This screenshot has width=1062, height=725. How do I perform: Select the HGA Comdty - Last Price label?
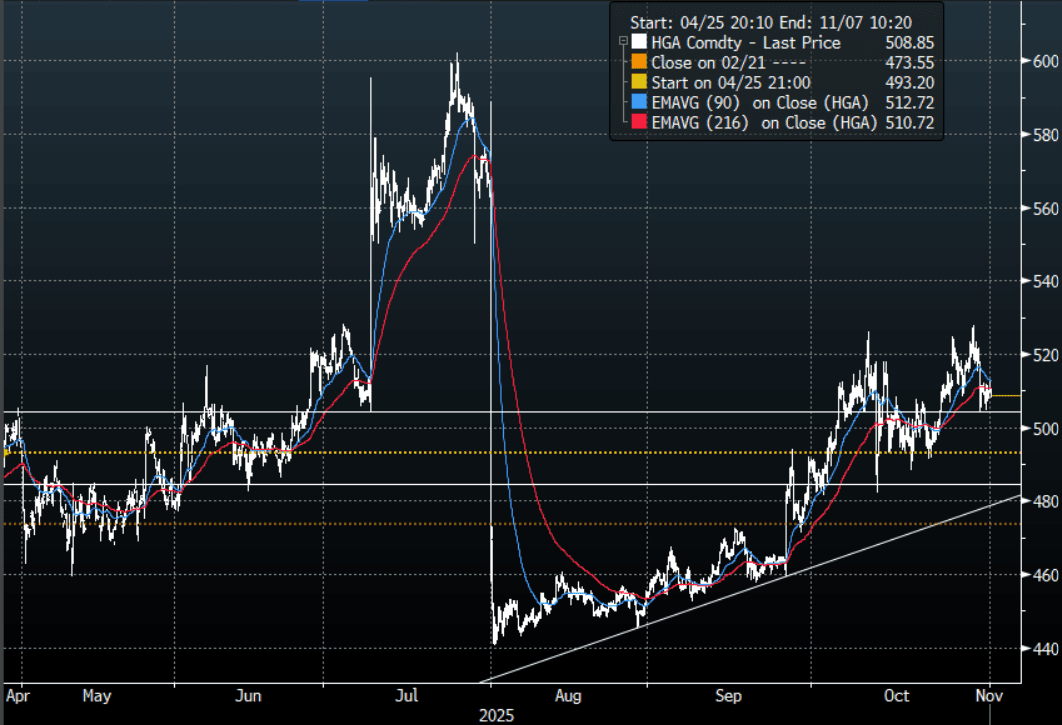pos(746,43)
